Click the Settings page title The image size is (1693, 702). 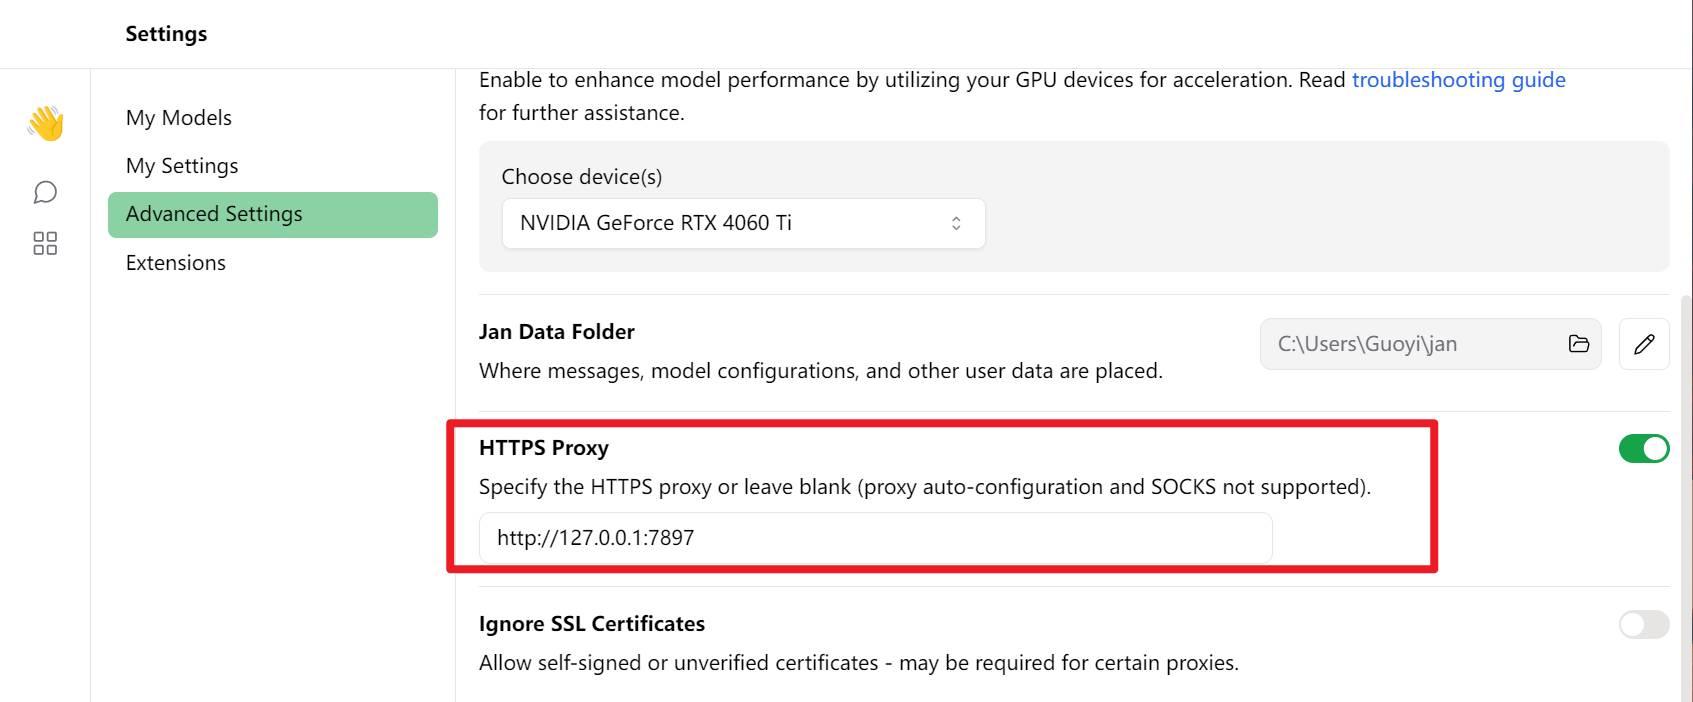click(166, 34)
